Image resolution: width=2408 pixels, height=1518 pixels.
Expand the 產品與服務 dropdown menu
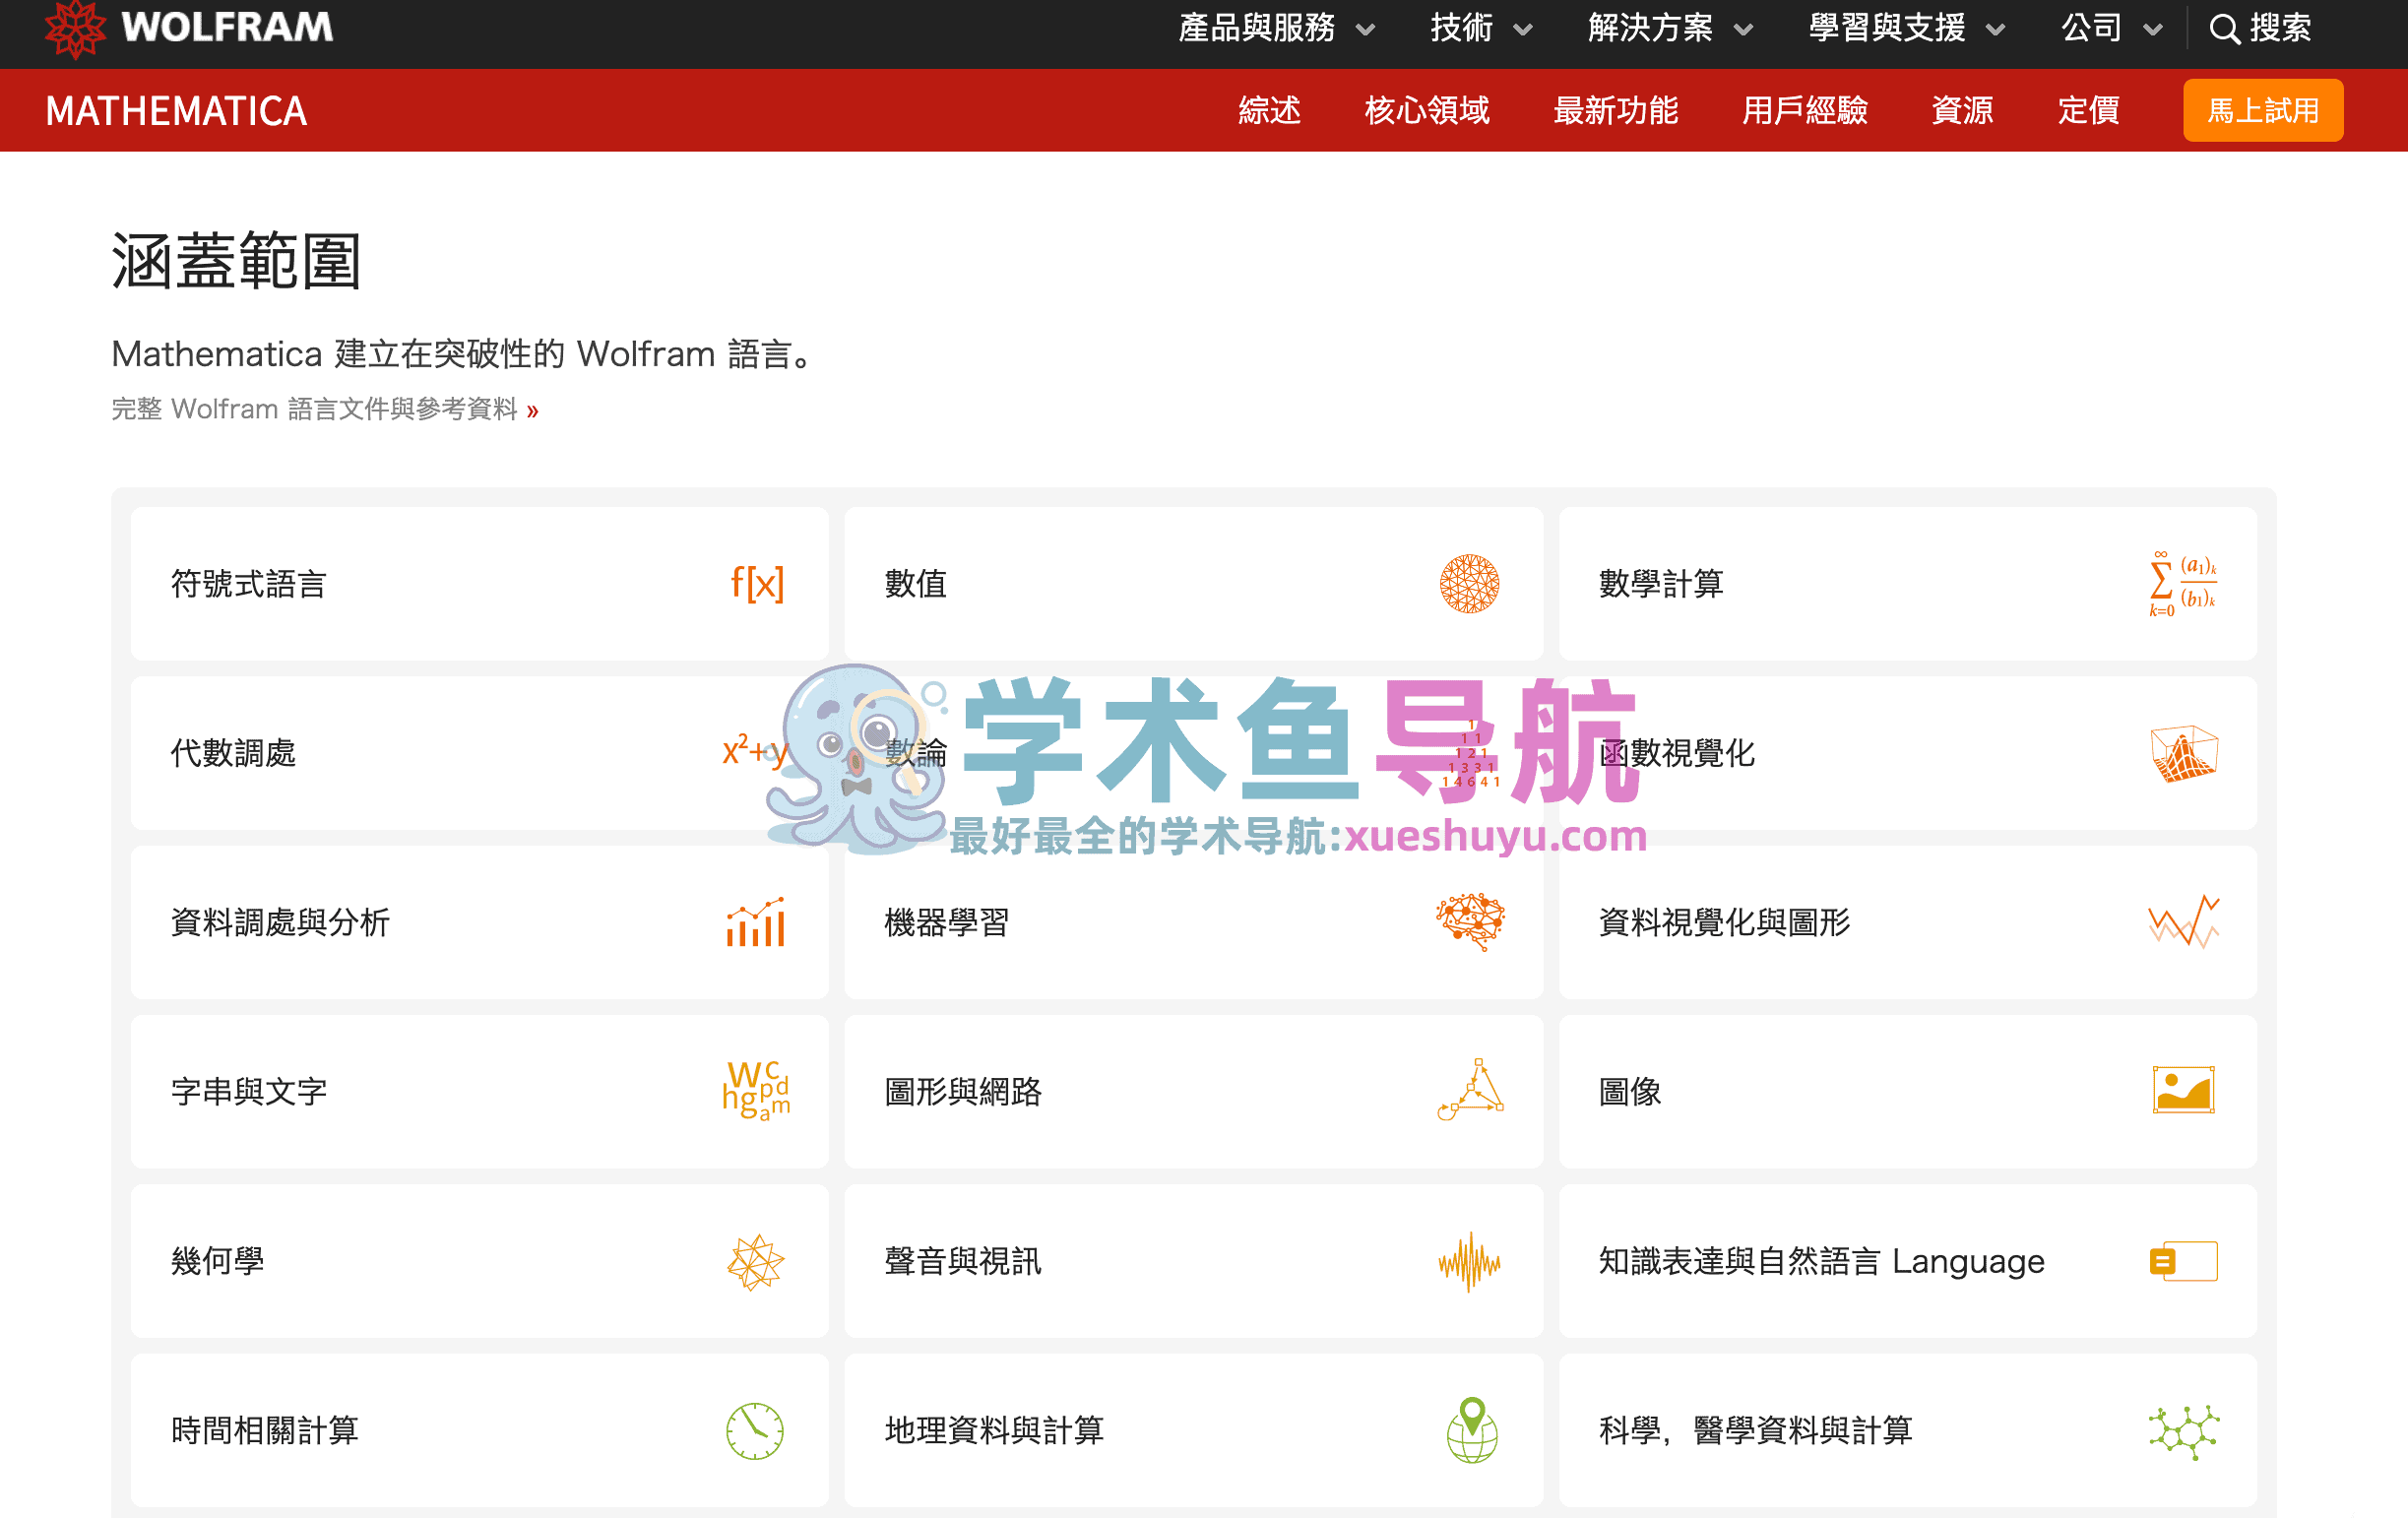(x=1275, y=28)
